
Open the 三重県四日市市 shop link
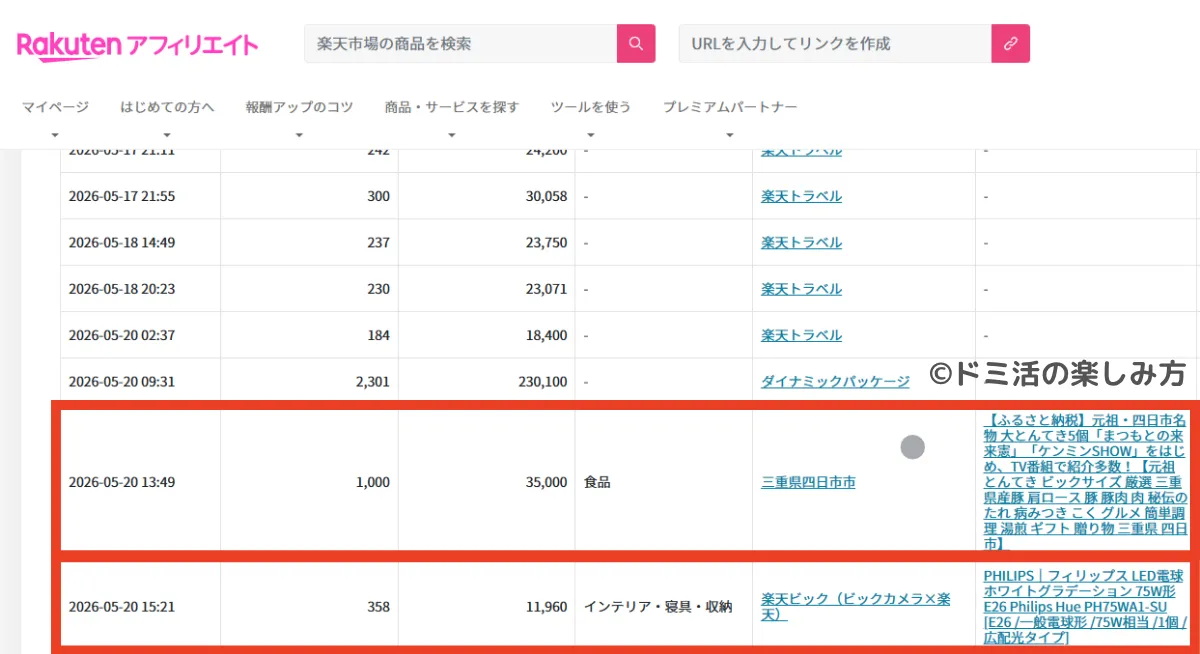pos(808,482)
